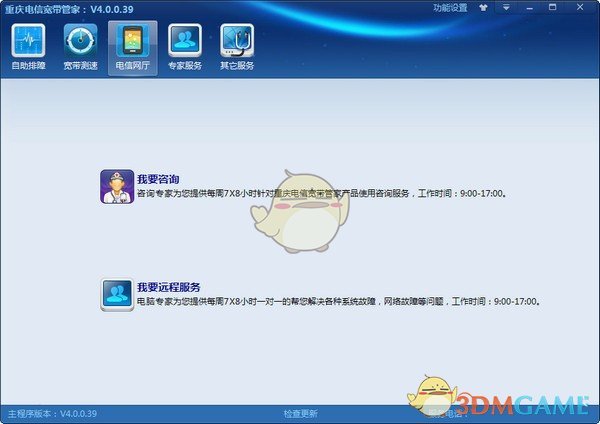600x424 pixels.
Task: Click the doctor avatar icon for 我要咨询
Action: click(117, 187)
